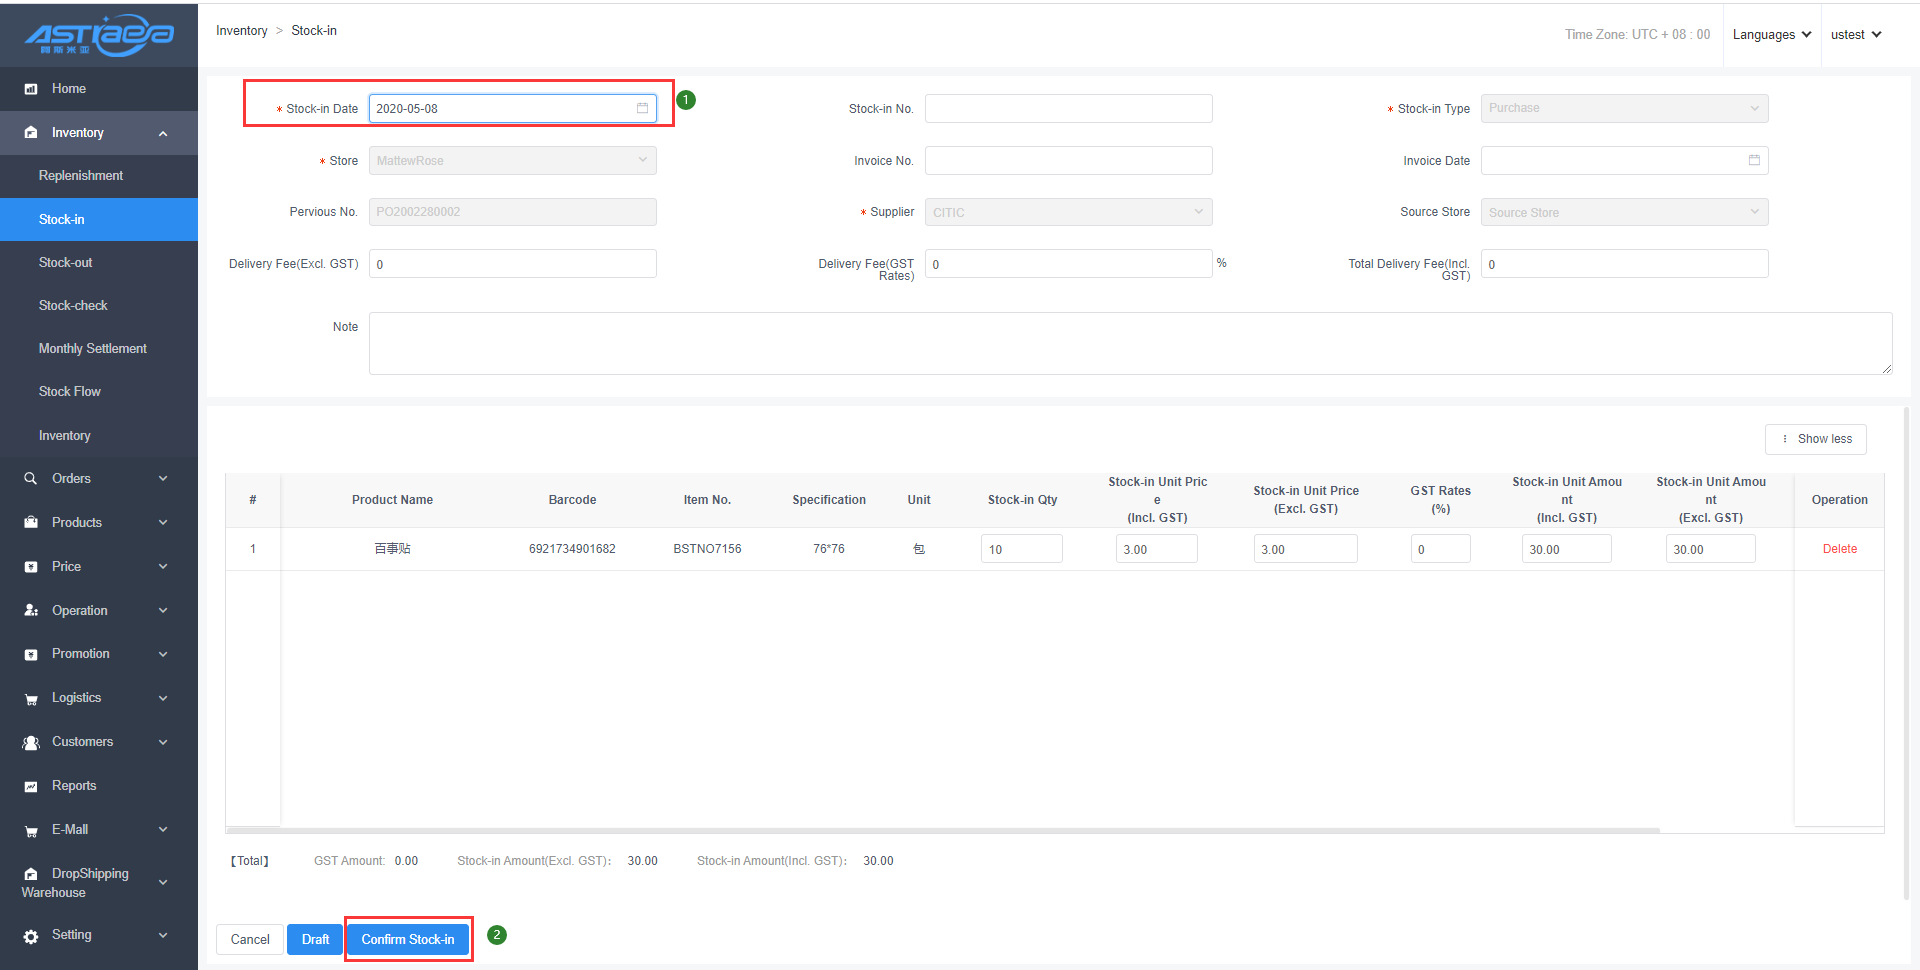
Task: Click the Customers sidebar icon
Action: [x=31, y=742]
